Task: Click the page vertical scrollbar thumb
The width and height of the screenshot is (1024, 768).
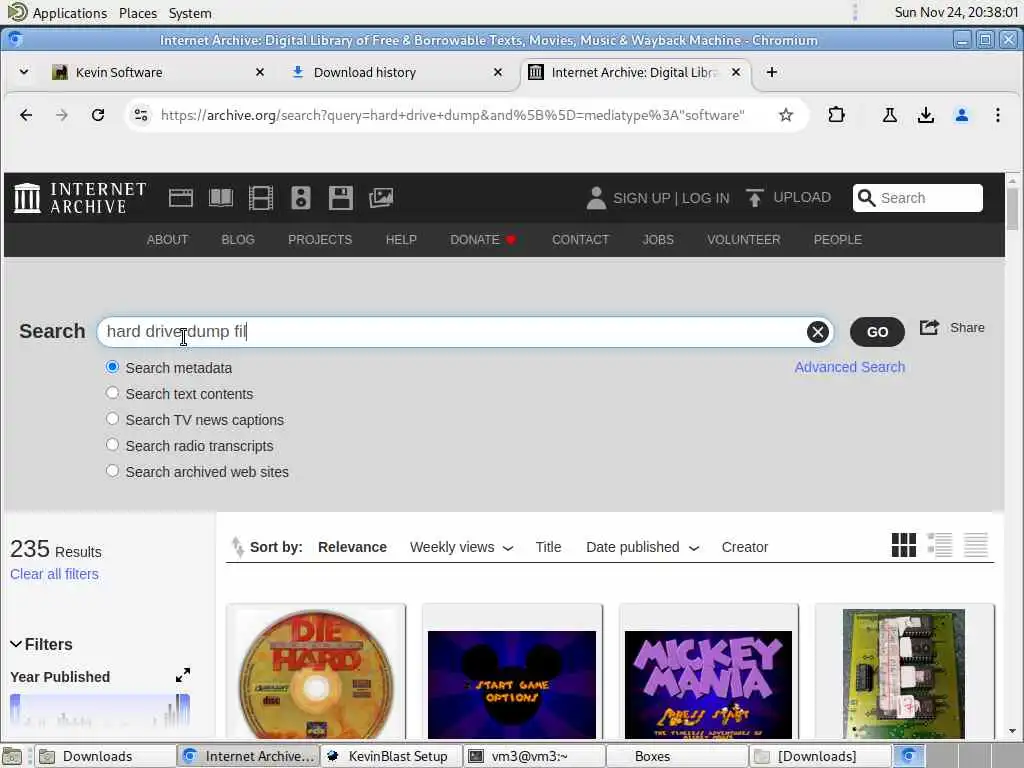Action: click(x=1012, y=209)
